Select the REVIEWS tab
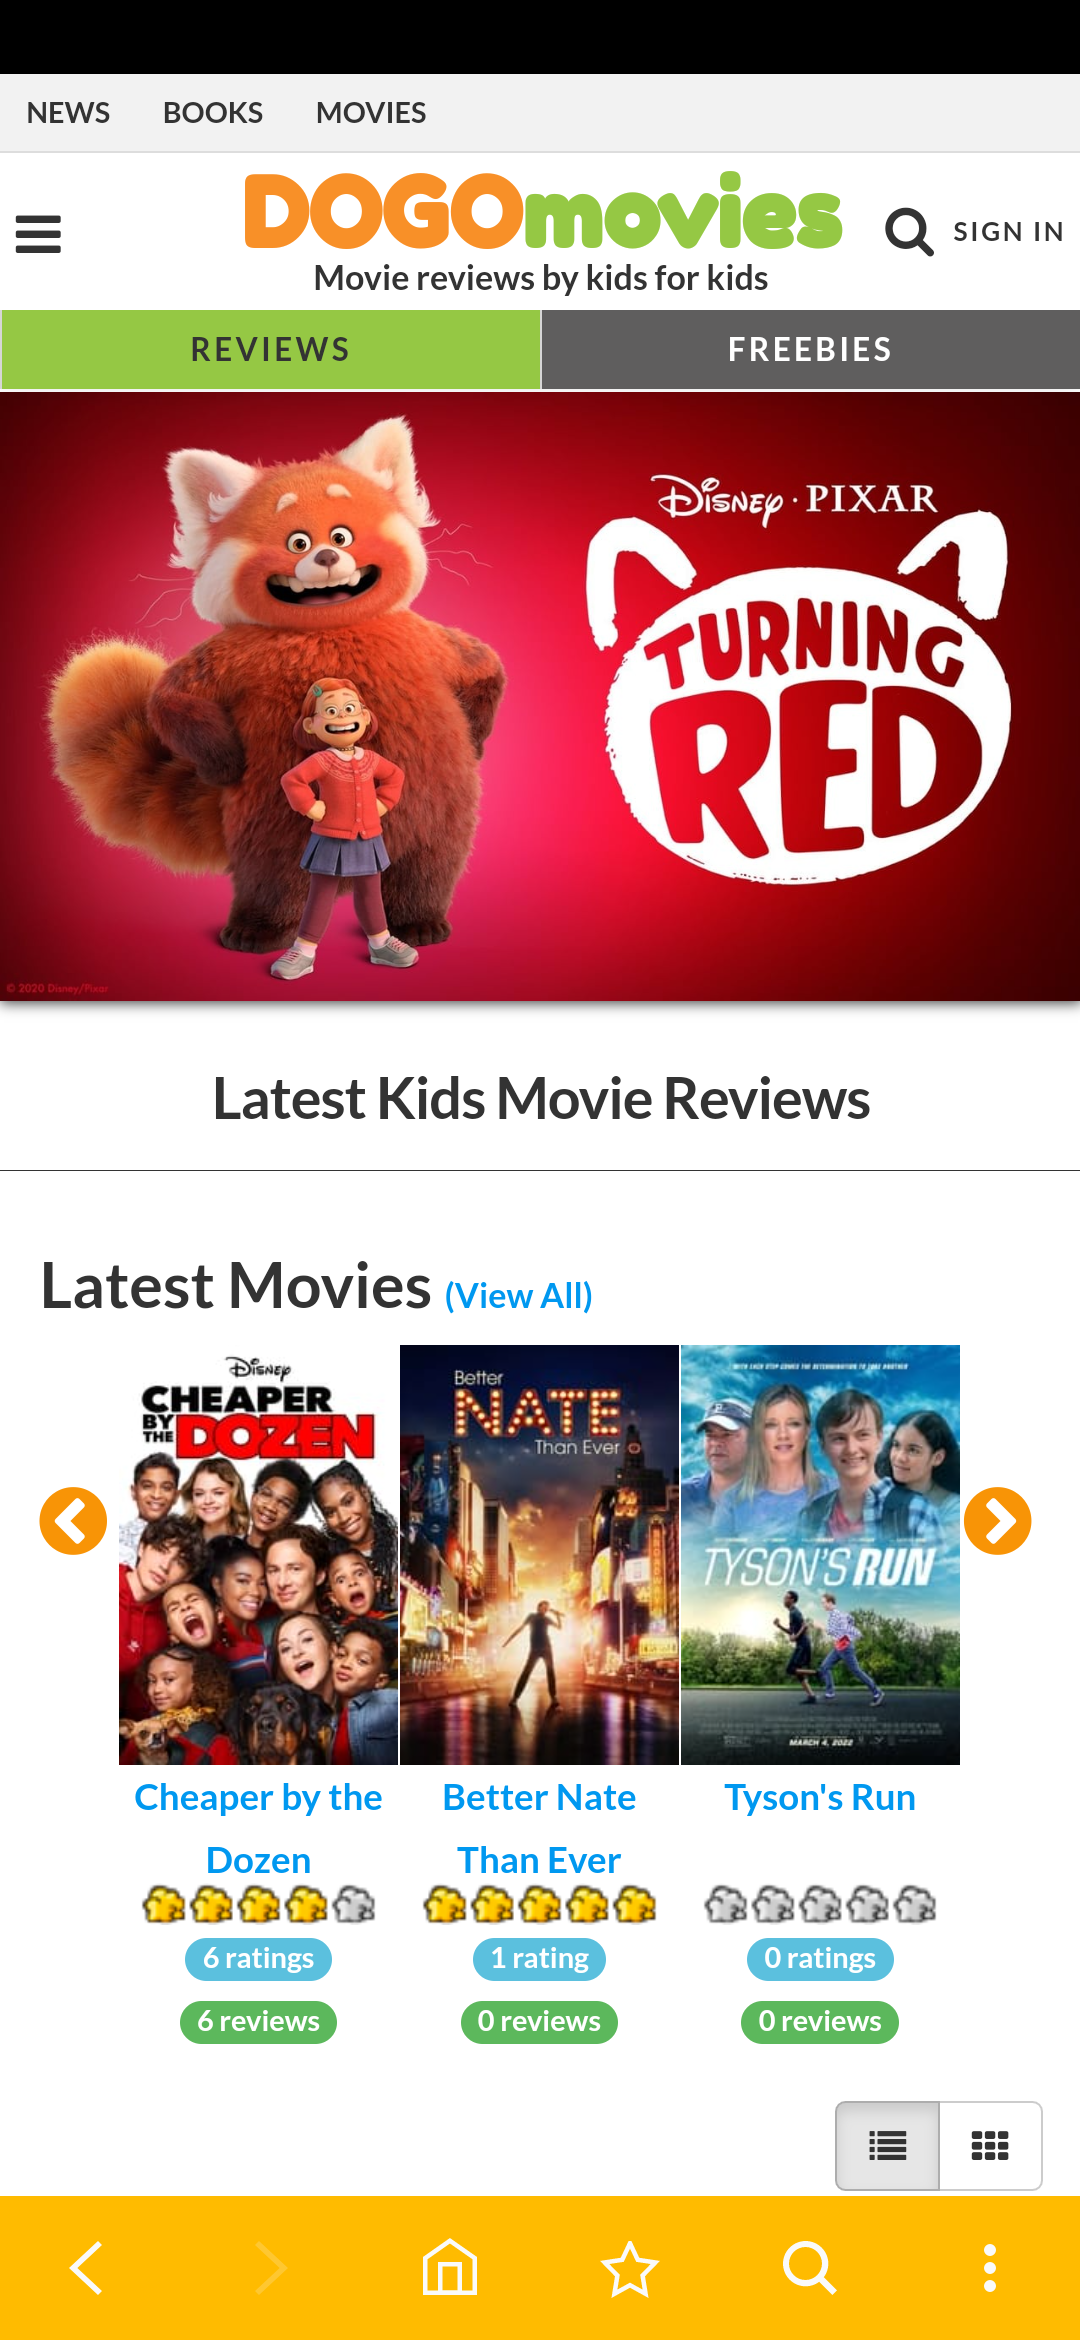Screen dimensions: 1080x2340 (271, 349)
